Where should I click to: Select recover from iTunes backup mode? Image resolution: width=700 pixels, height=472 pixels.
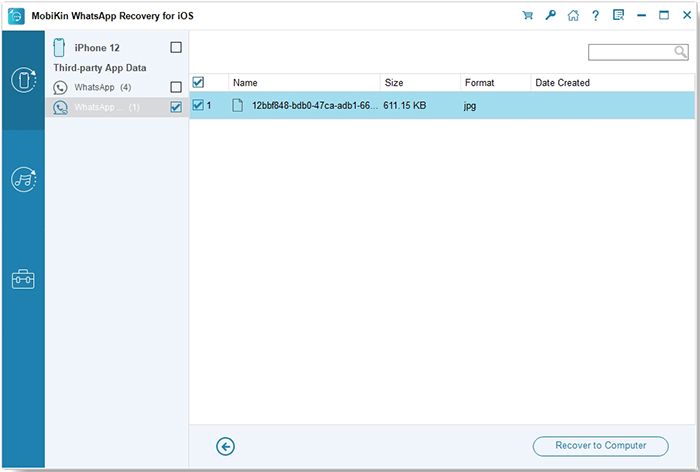pos(23,180)
